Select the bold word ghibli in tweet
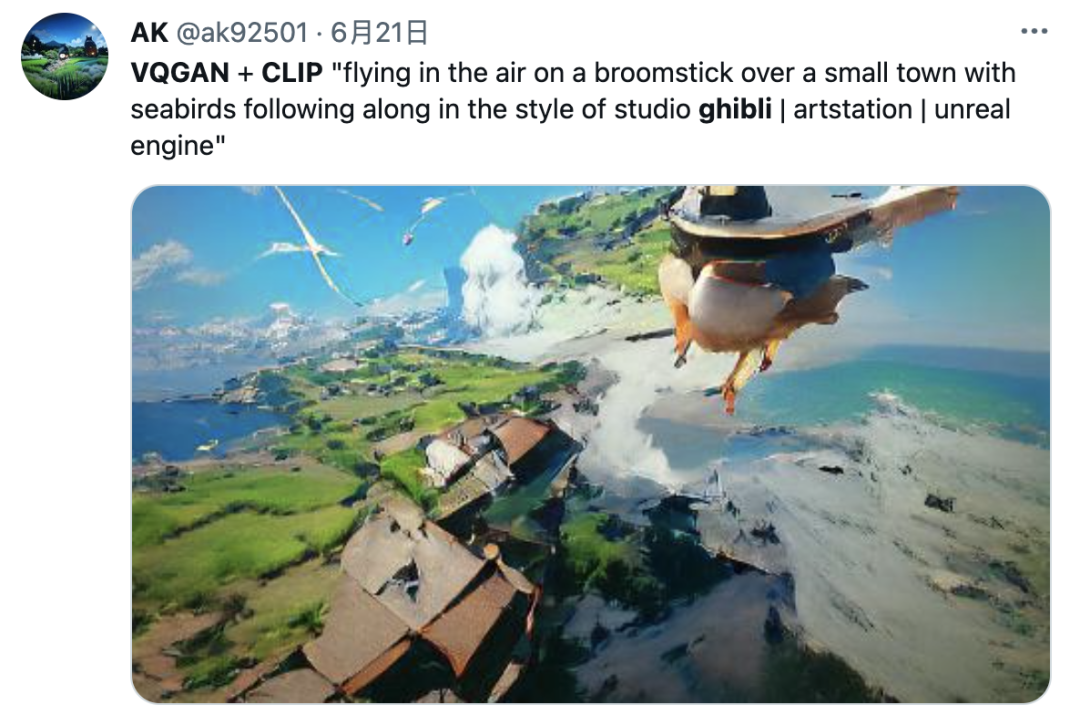The width and height of the screenshot is (1080, 716). coord(735,109)
